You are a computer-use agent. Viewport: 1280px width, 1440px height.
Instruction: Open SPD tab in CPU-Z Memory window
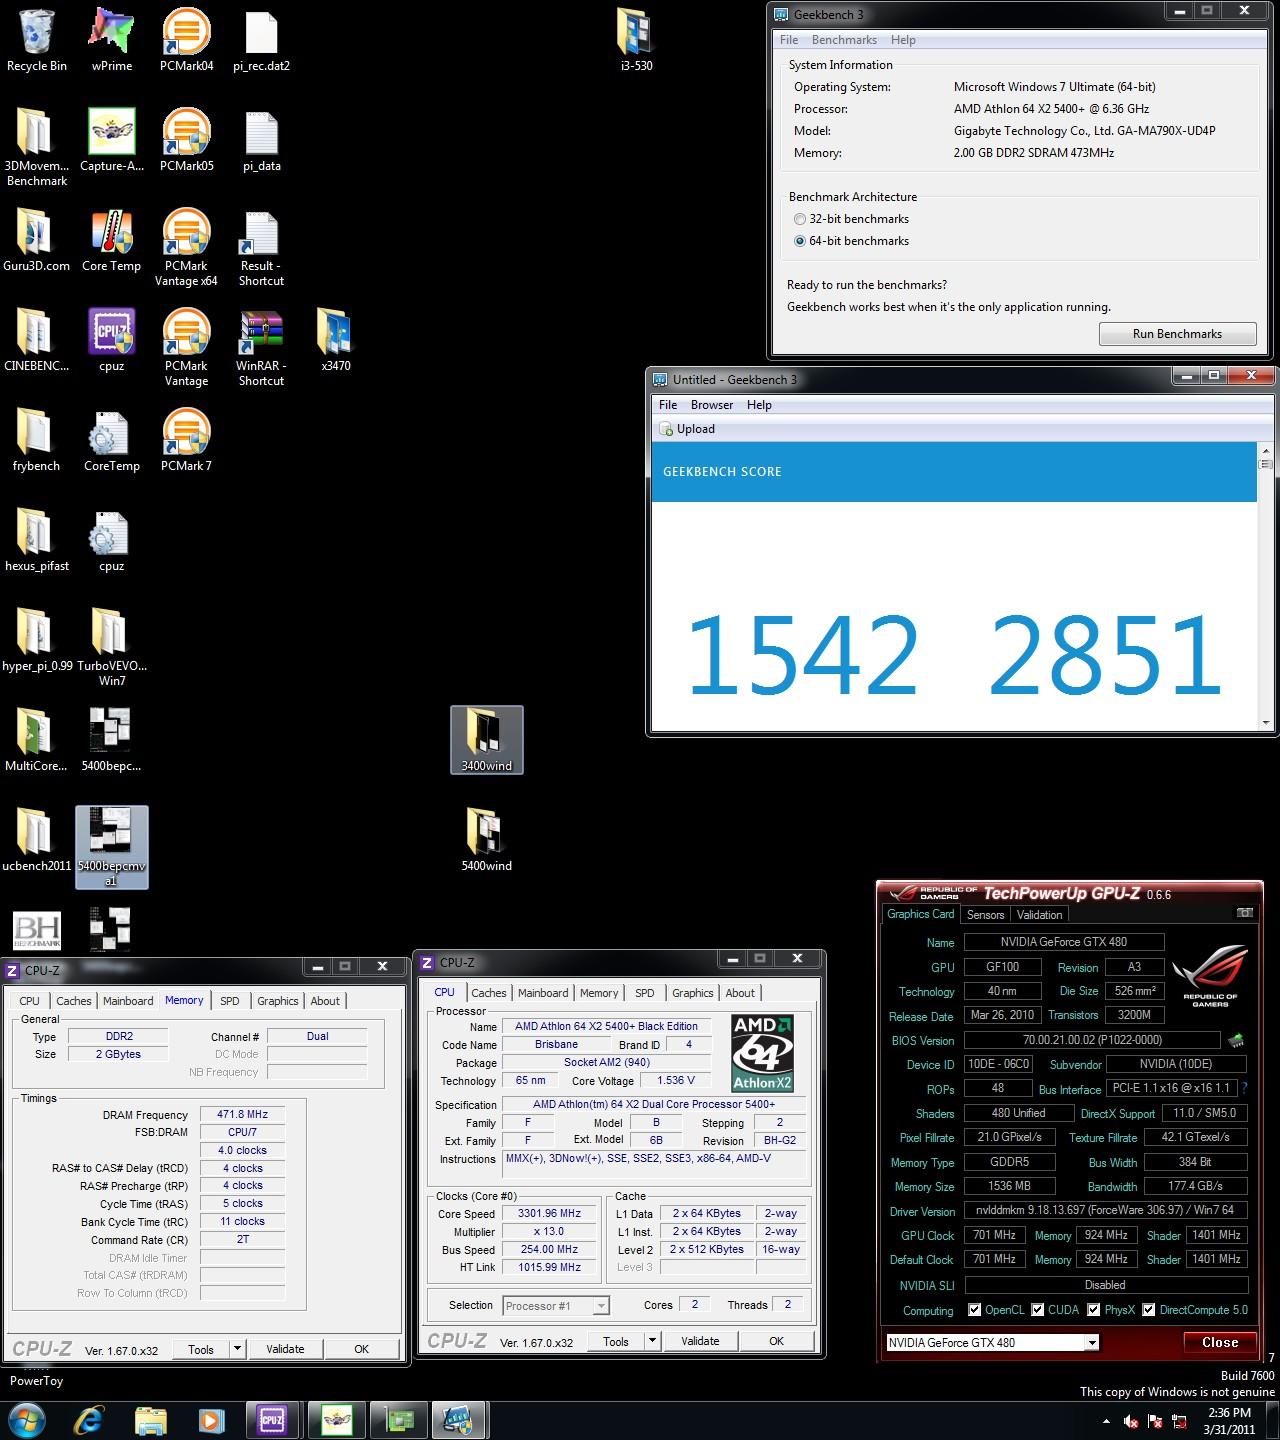pos(230,1001)
